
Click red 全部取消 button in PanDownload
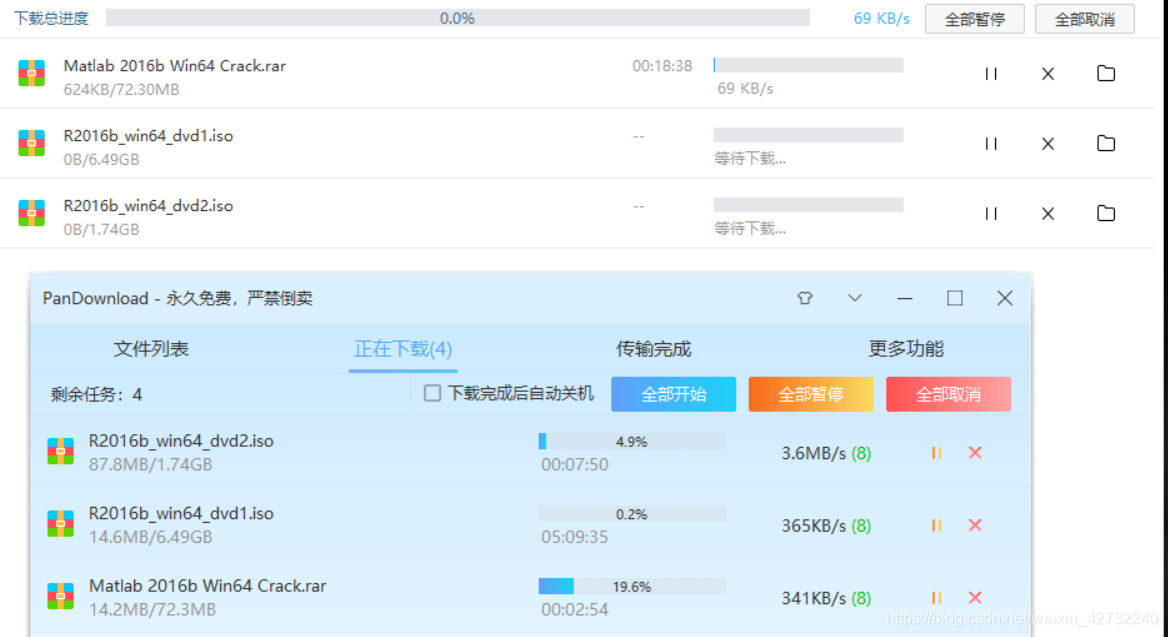[948, 394]
